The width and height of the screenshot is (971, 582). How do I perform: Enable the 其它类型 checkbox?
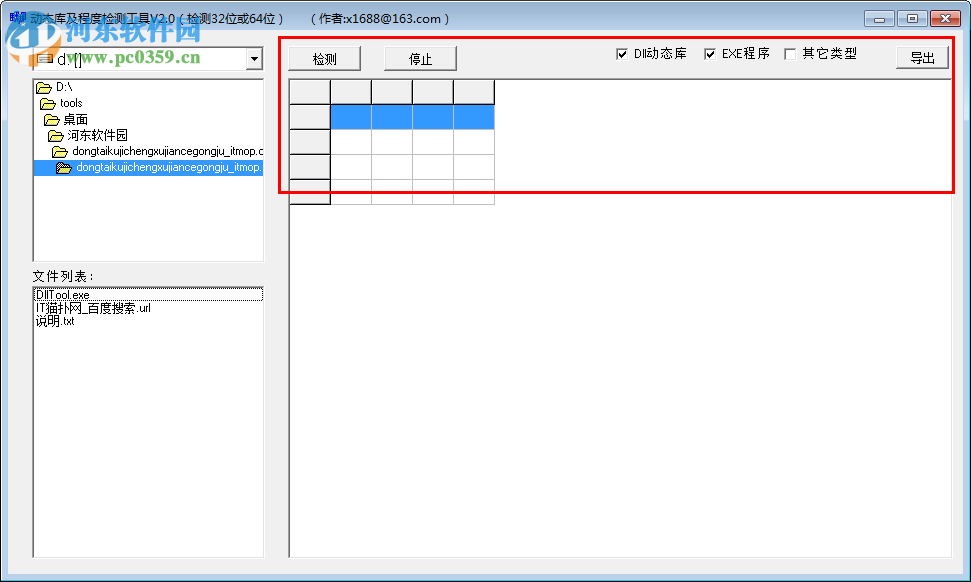790,54
